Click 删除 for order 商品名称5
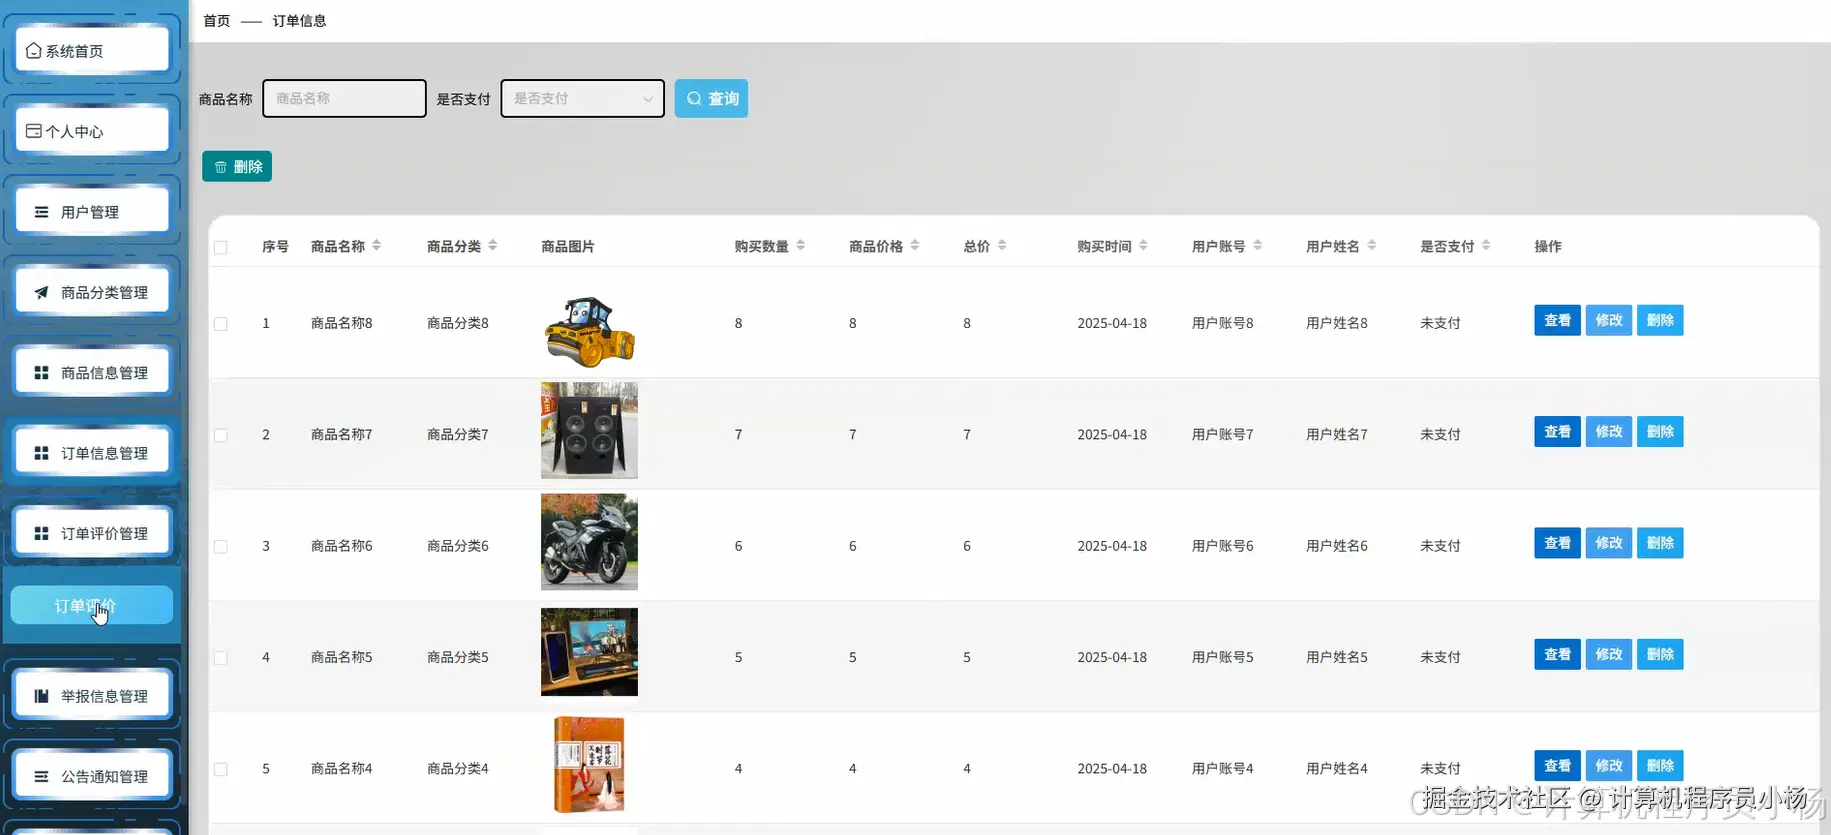The image size is (1831, 835). click(1660, 654)
